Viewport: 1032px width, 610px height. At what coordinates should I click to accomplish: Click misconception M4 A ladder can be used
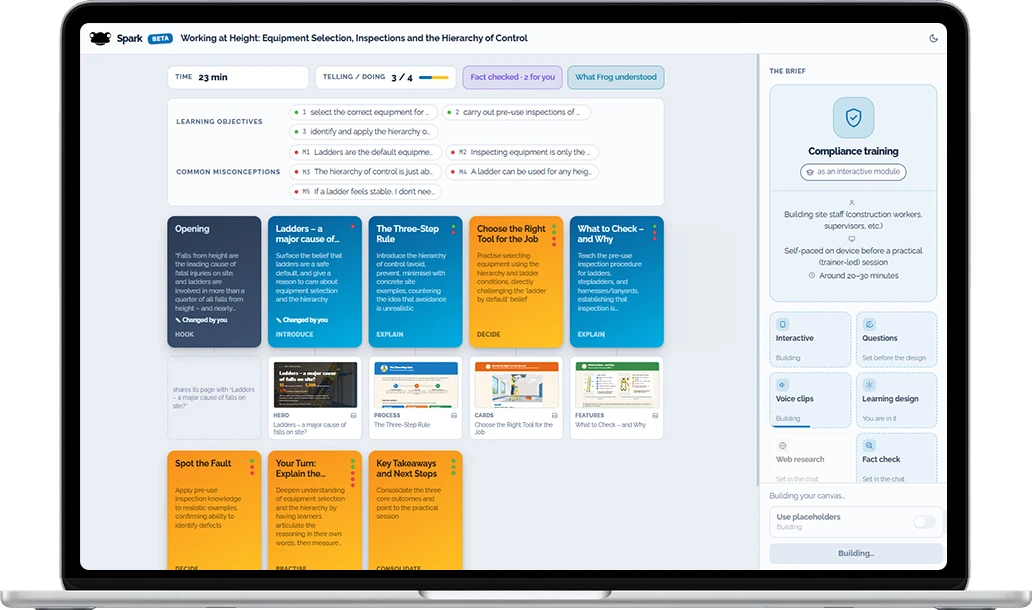(x=522, y=172)
